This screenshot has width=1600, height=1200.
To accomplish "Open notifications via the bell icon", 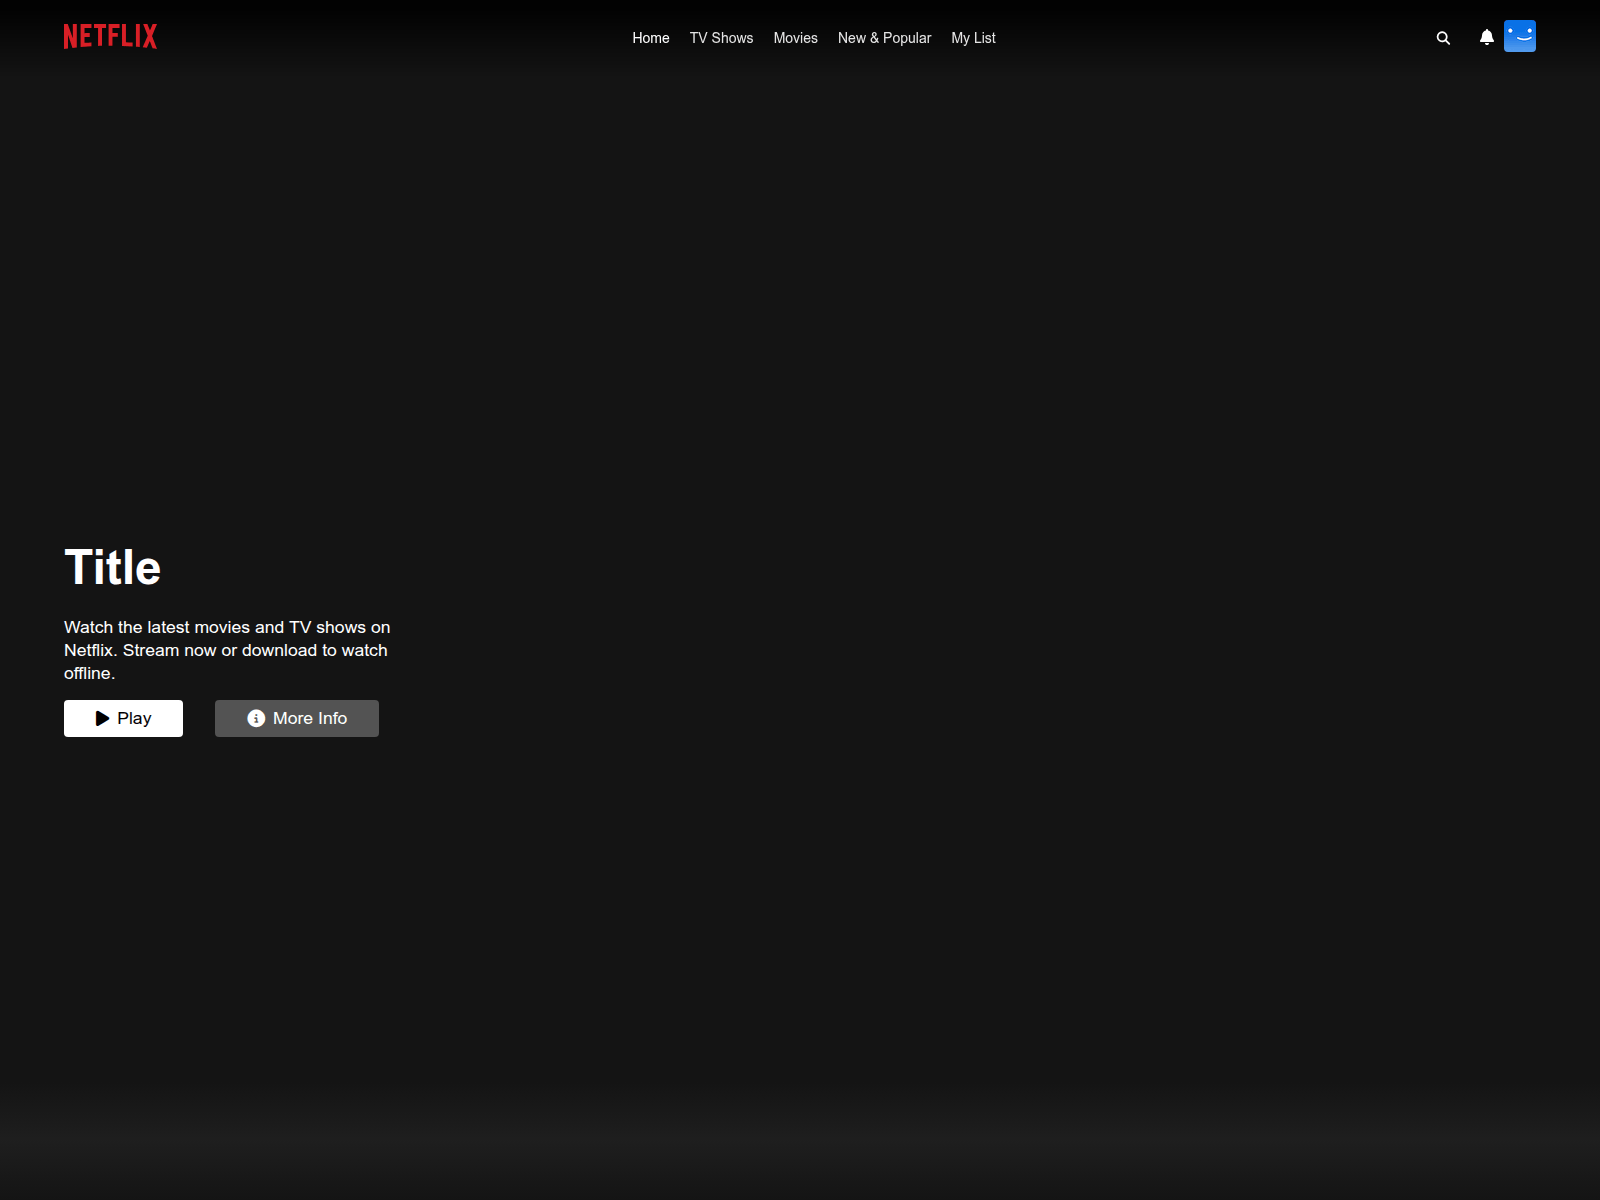I will 1486,37.
